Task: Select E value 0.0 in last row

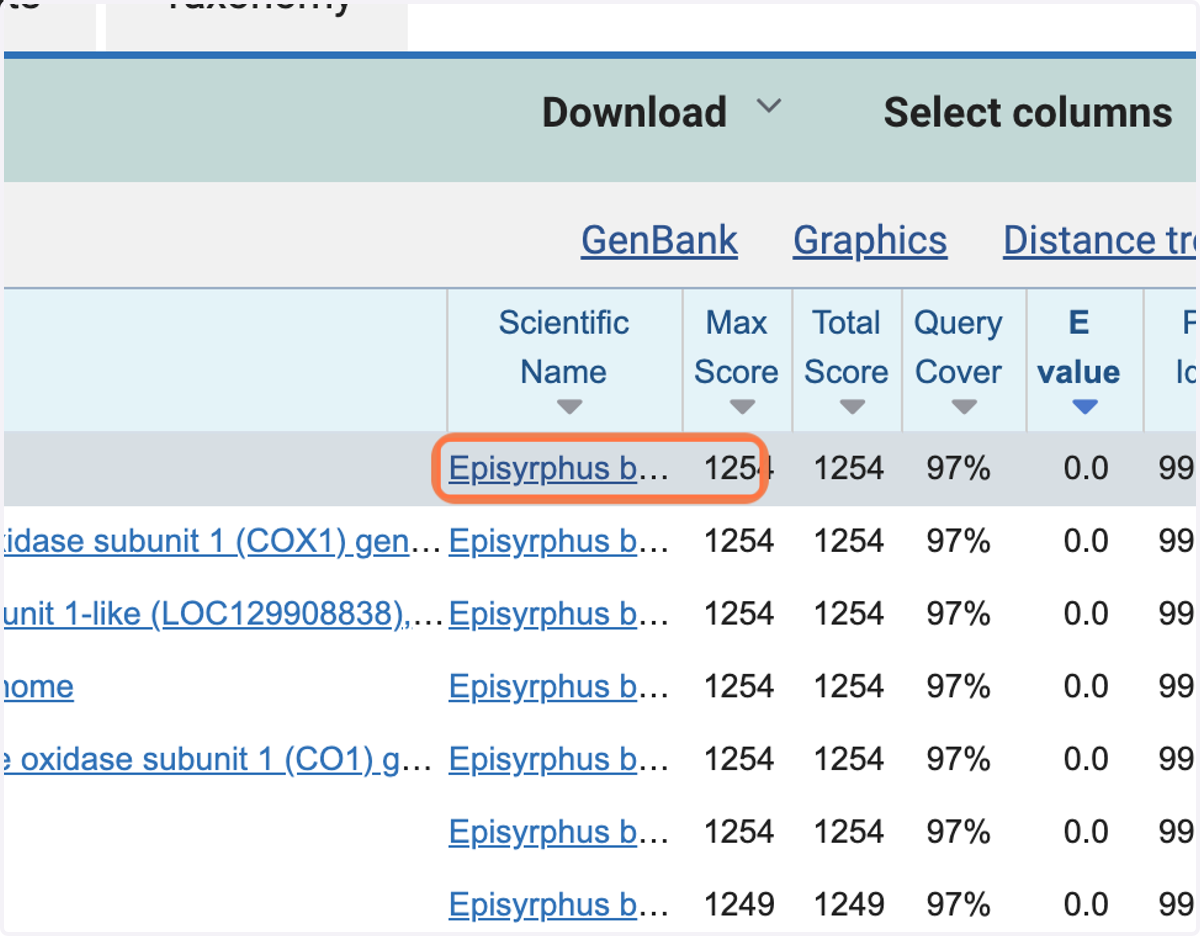Action: (1086, 905)
